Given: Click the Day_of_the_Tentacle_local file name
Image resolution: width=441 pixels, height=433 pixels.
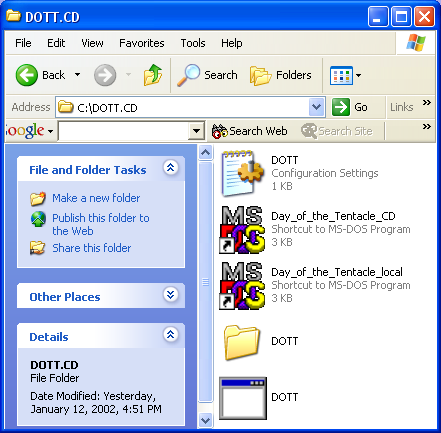Looking at the screenshot, I should pos(337,272).
